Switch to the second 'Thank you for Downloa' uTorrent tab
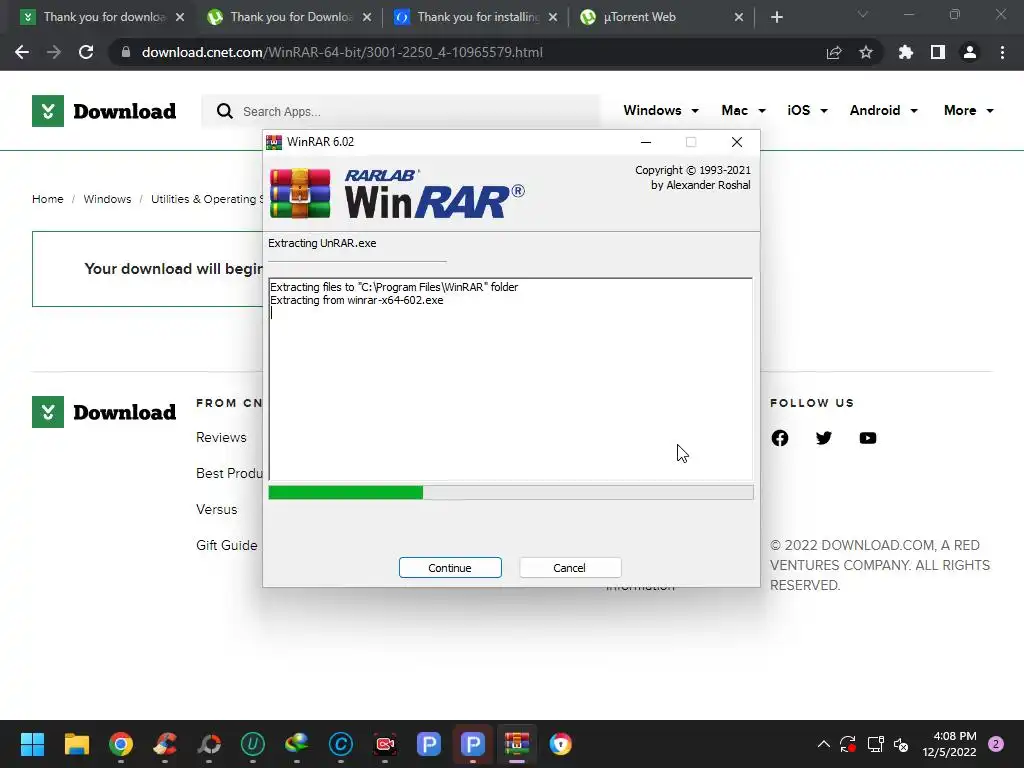The image size is (1024, 768). tap(287, 17)
